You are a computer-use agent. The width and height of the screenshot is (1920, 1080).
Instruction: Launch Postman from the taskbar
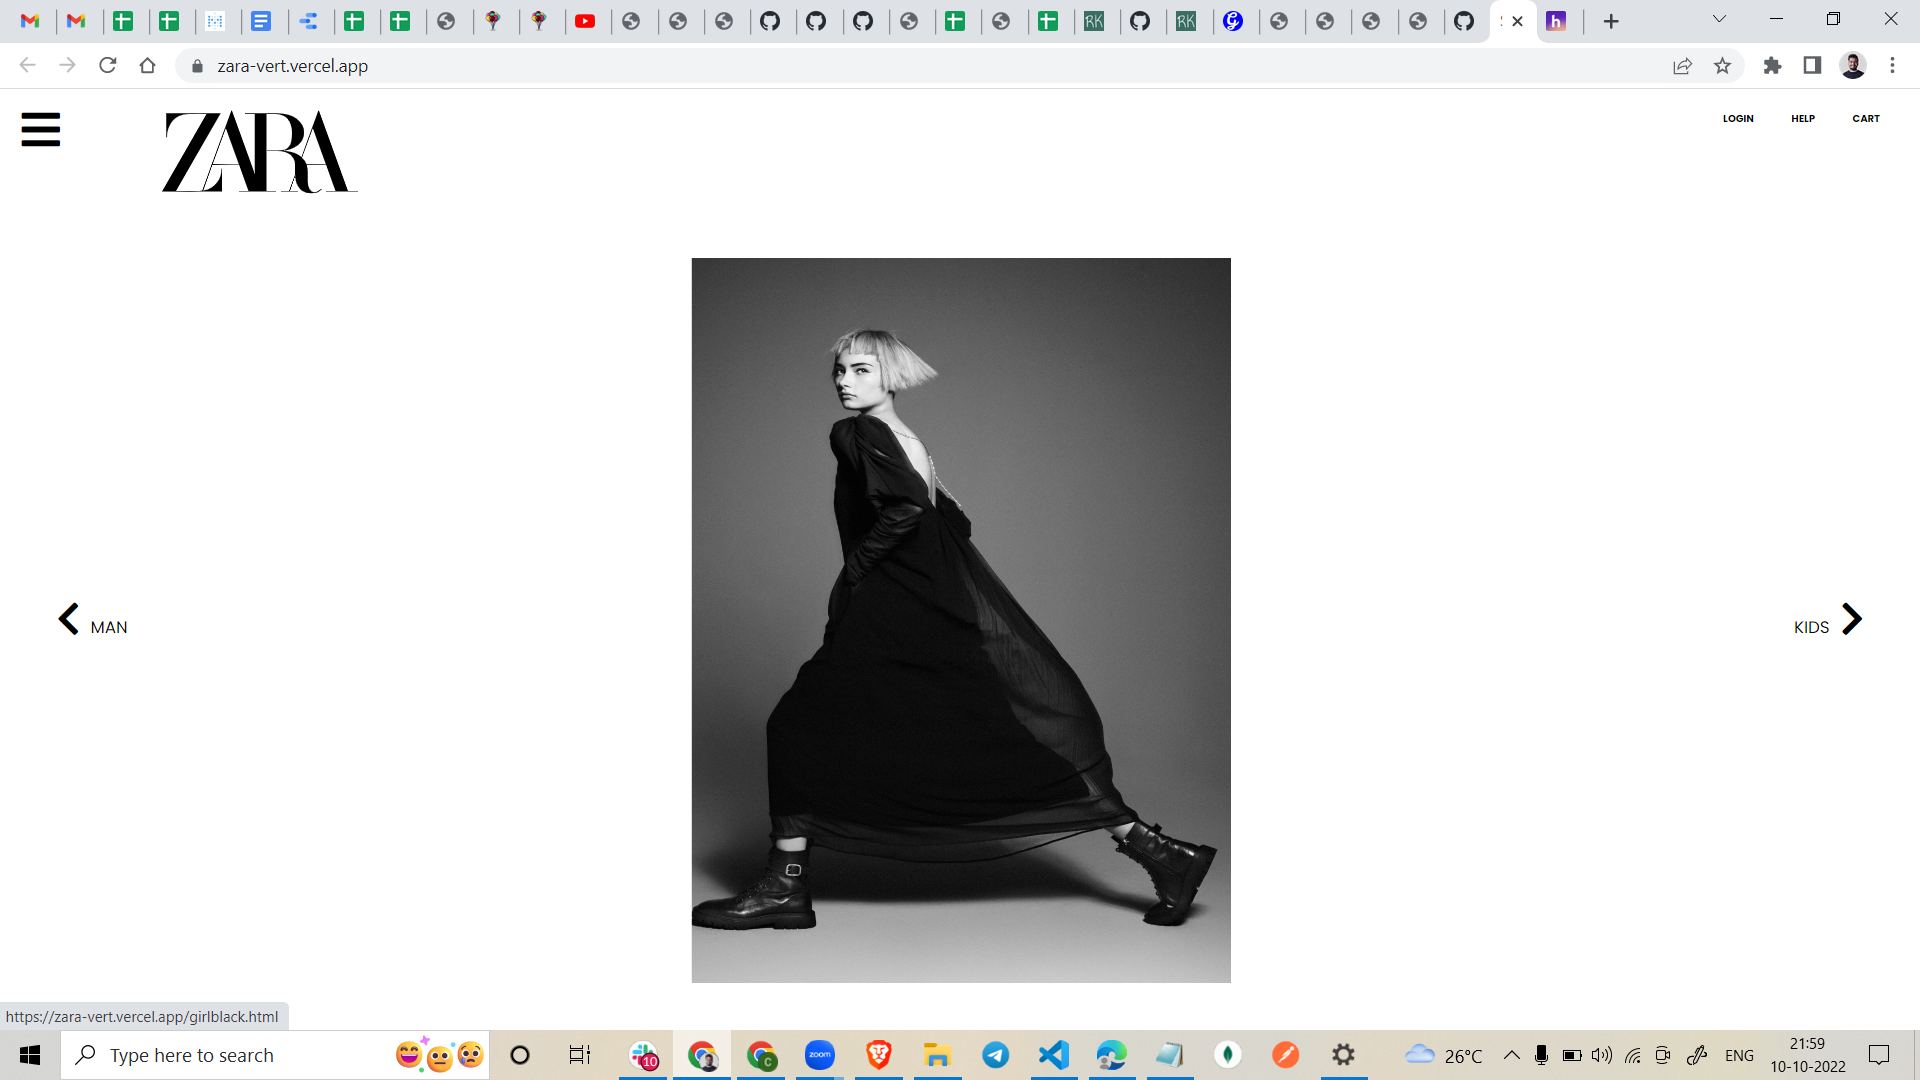pyautogui.click(x=1286, y=1054)
